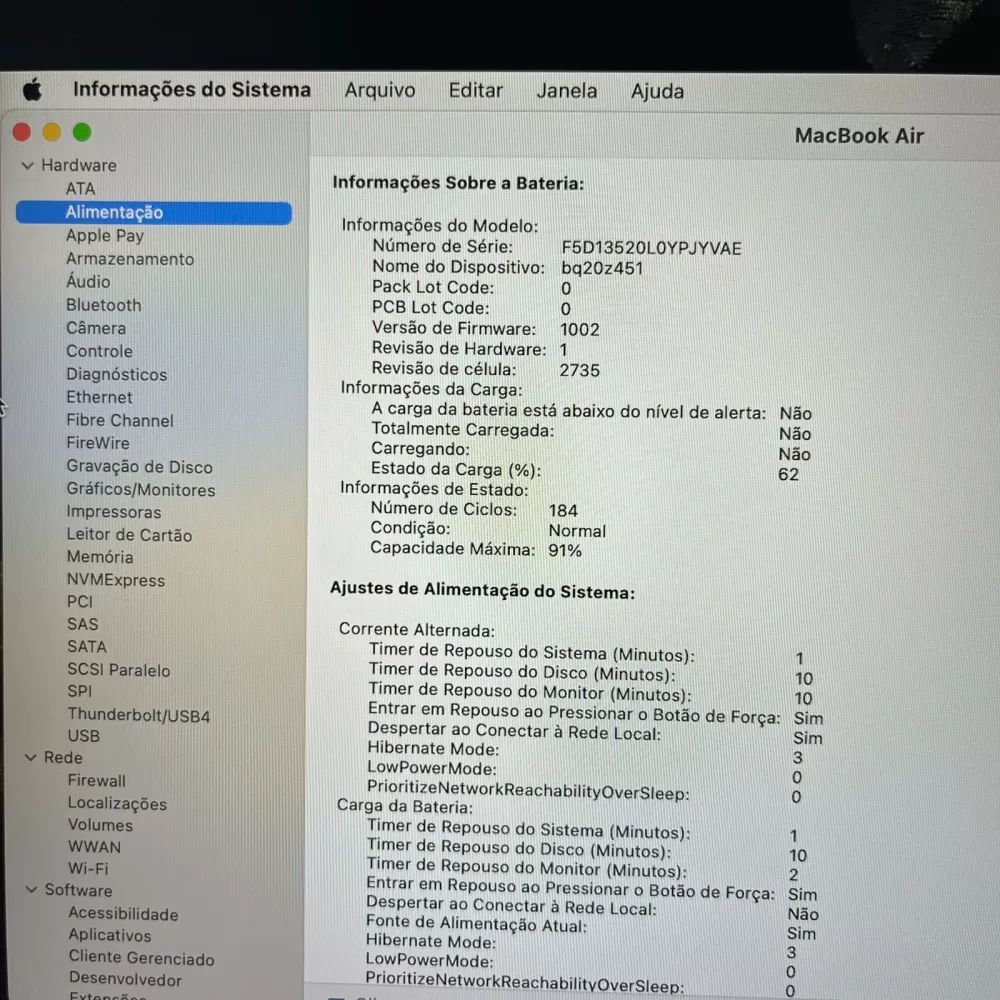
Task: Select Firewall under Rede
Action: pos(97,781)
